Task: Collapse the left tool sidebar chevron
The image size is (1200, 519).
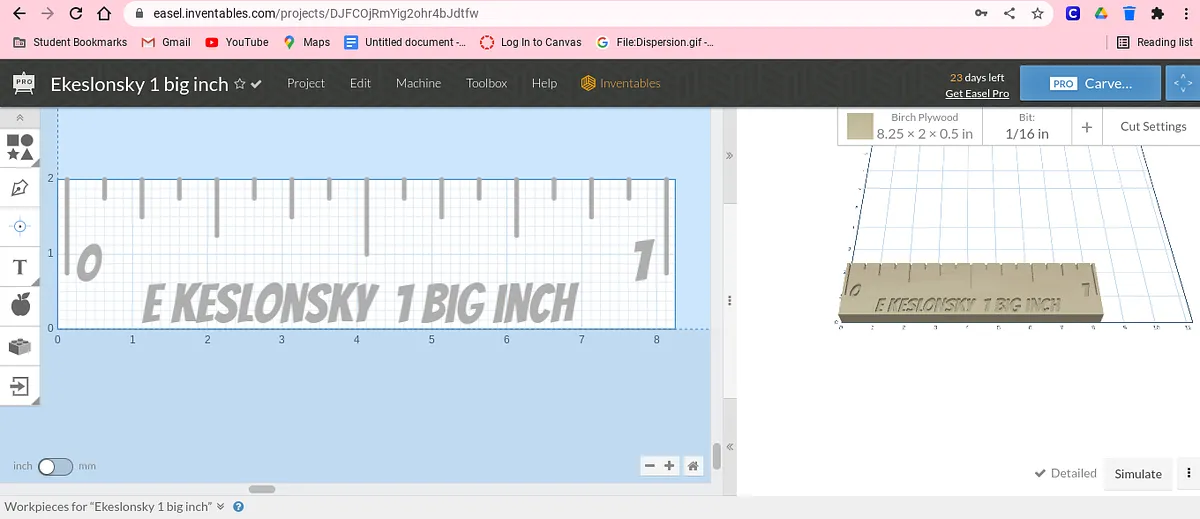Action: 20,118
